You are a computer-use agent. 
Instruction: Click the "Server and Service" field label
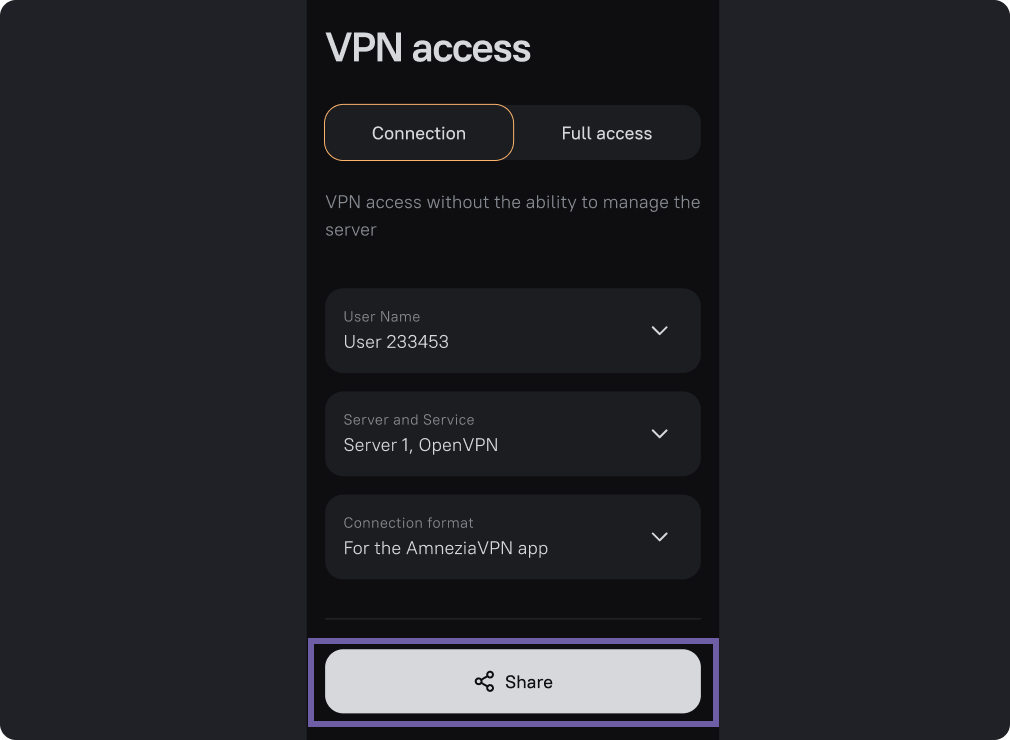408,420
